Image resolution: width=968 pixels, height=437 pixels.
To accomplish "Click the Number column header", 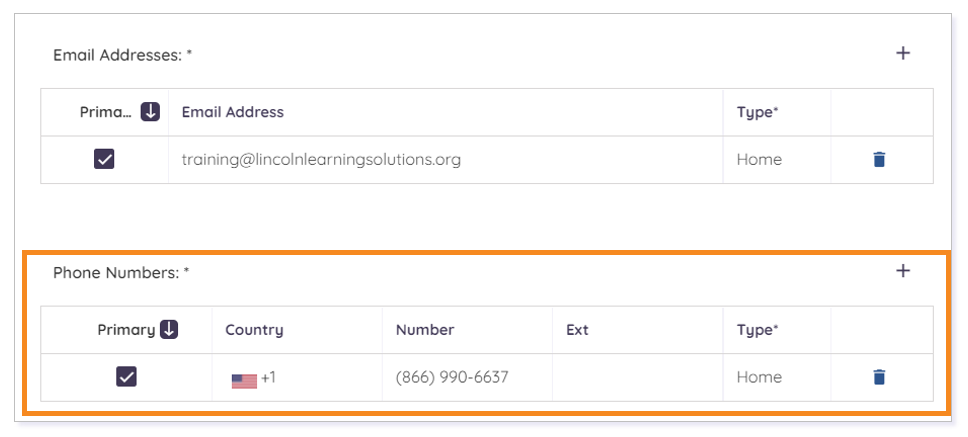I will (x=425, y=330).
